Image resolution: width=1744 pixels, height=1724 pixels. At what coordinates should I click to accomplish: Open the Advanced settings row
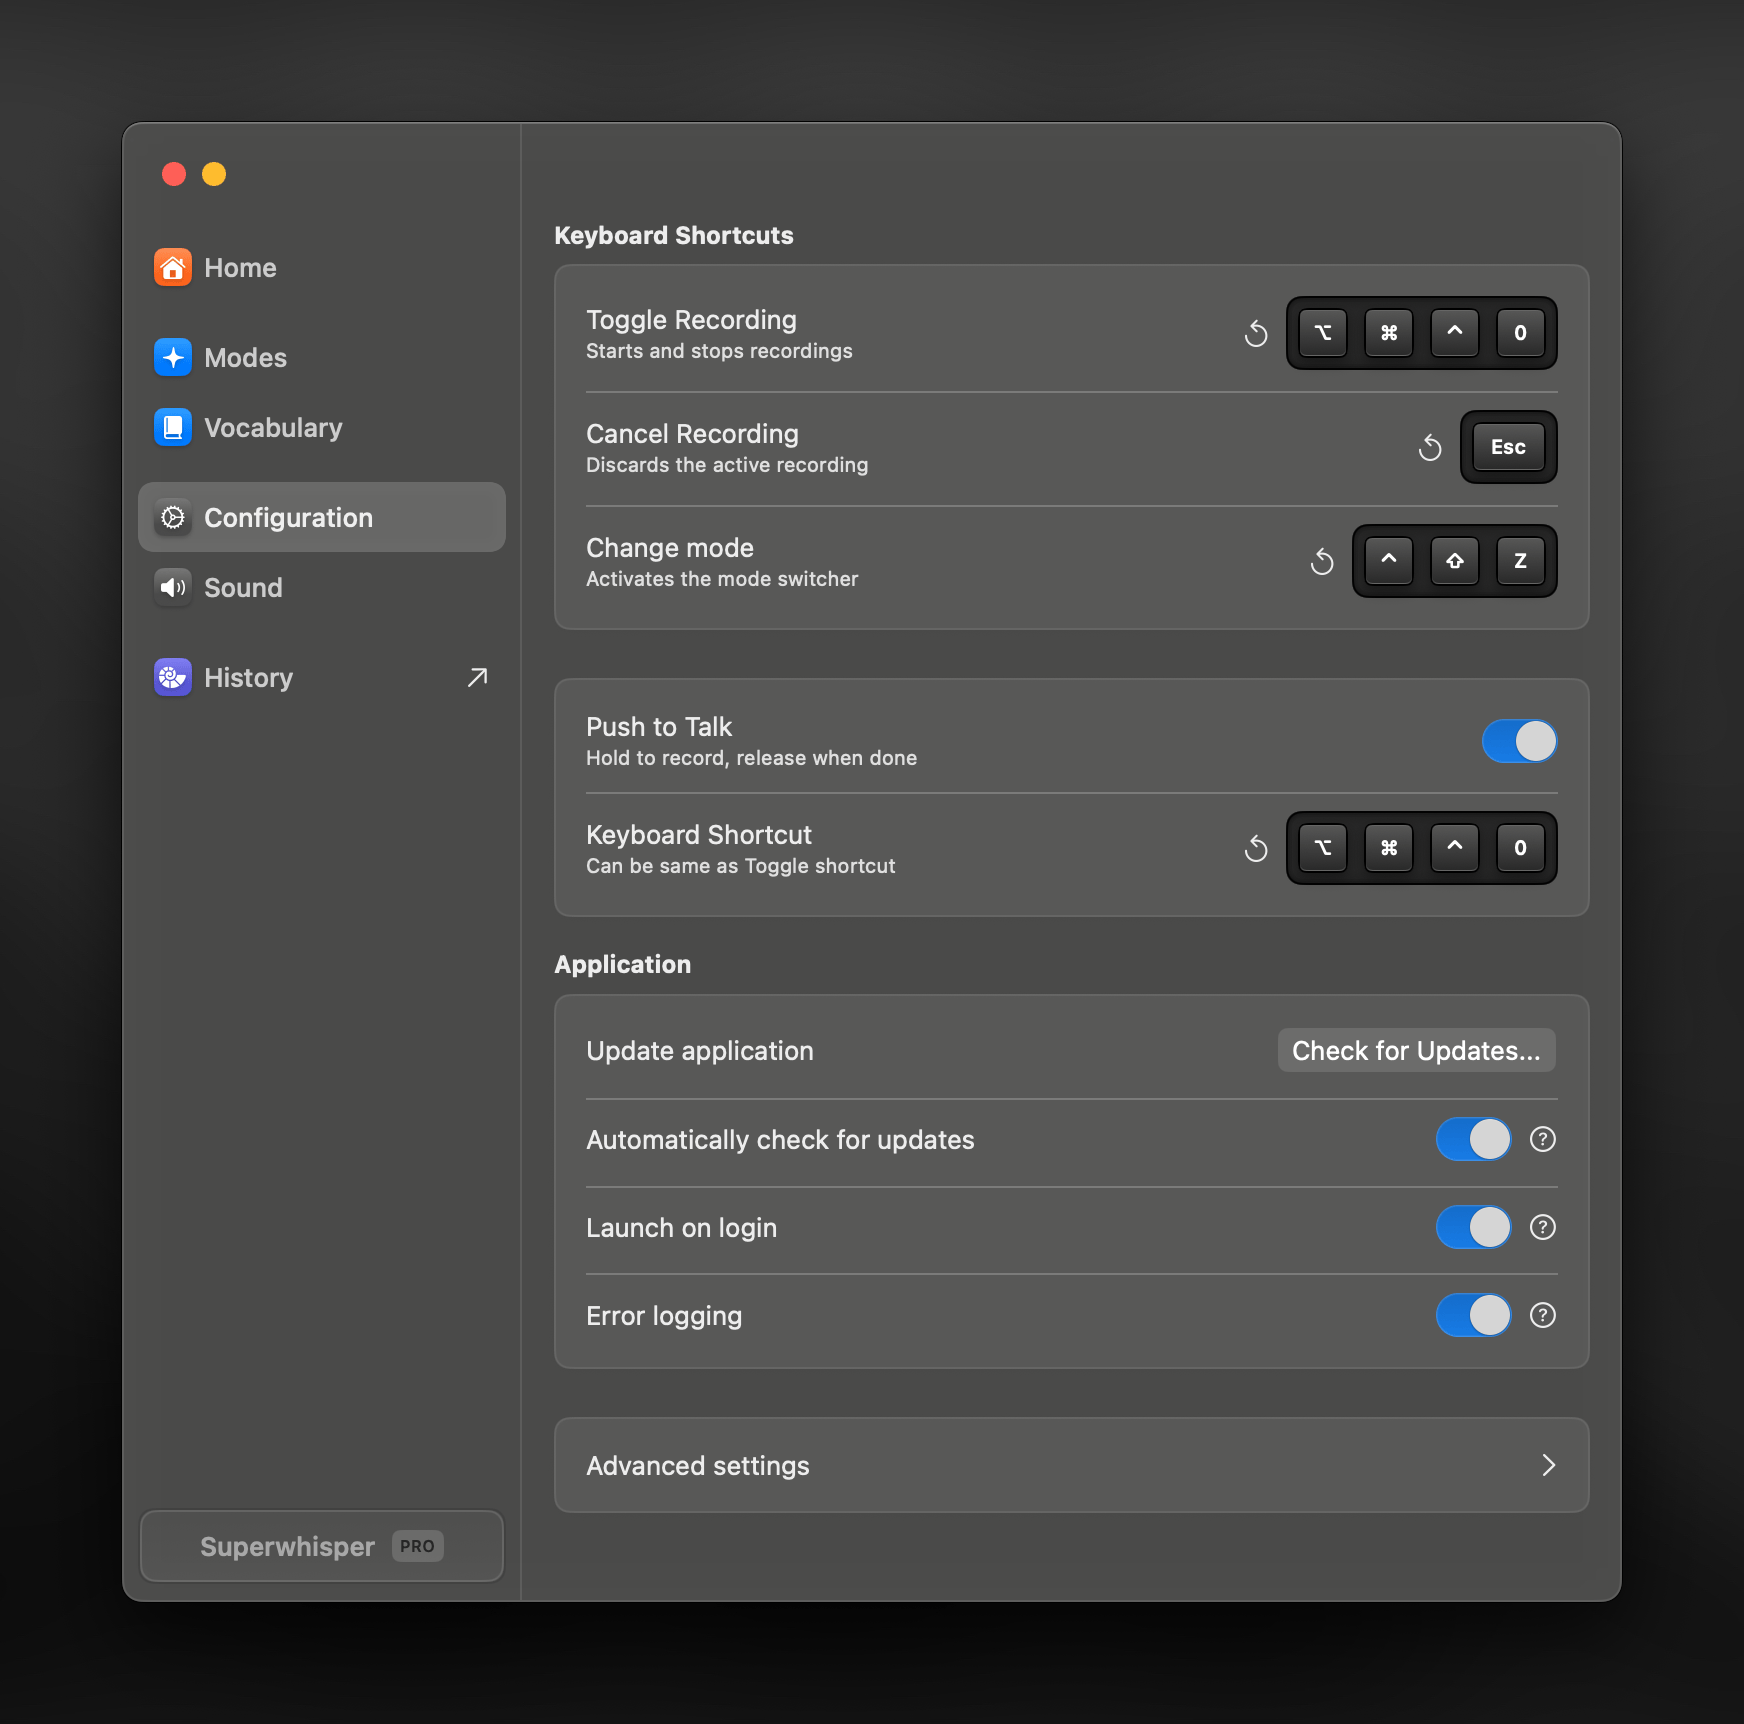click(1071, 1465)
